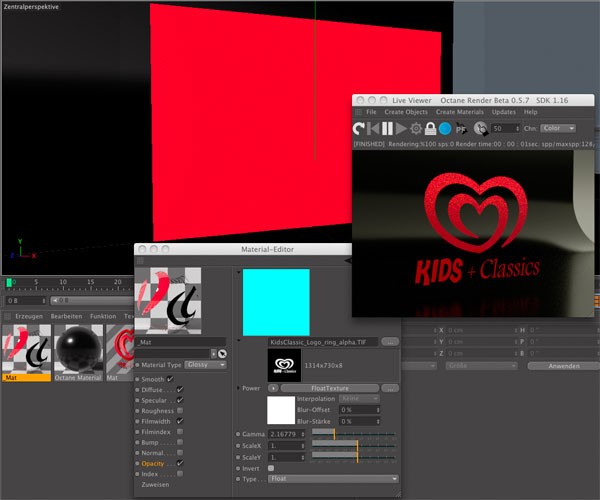This screenshot has height=500, width=600.
Task: Select the PF pick focus icon
Action: tap(461, 129)
